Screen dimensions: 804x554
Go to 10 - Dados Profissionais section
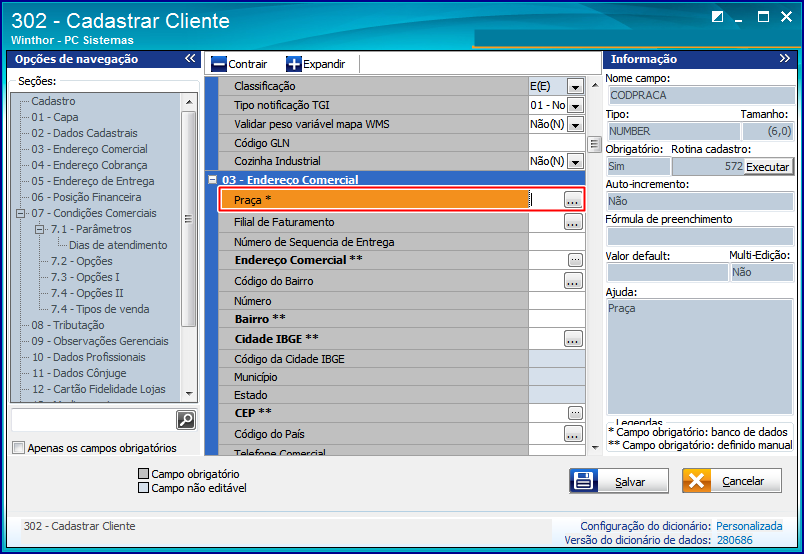pos(88,357)
